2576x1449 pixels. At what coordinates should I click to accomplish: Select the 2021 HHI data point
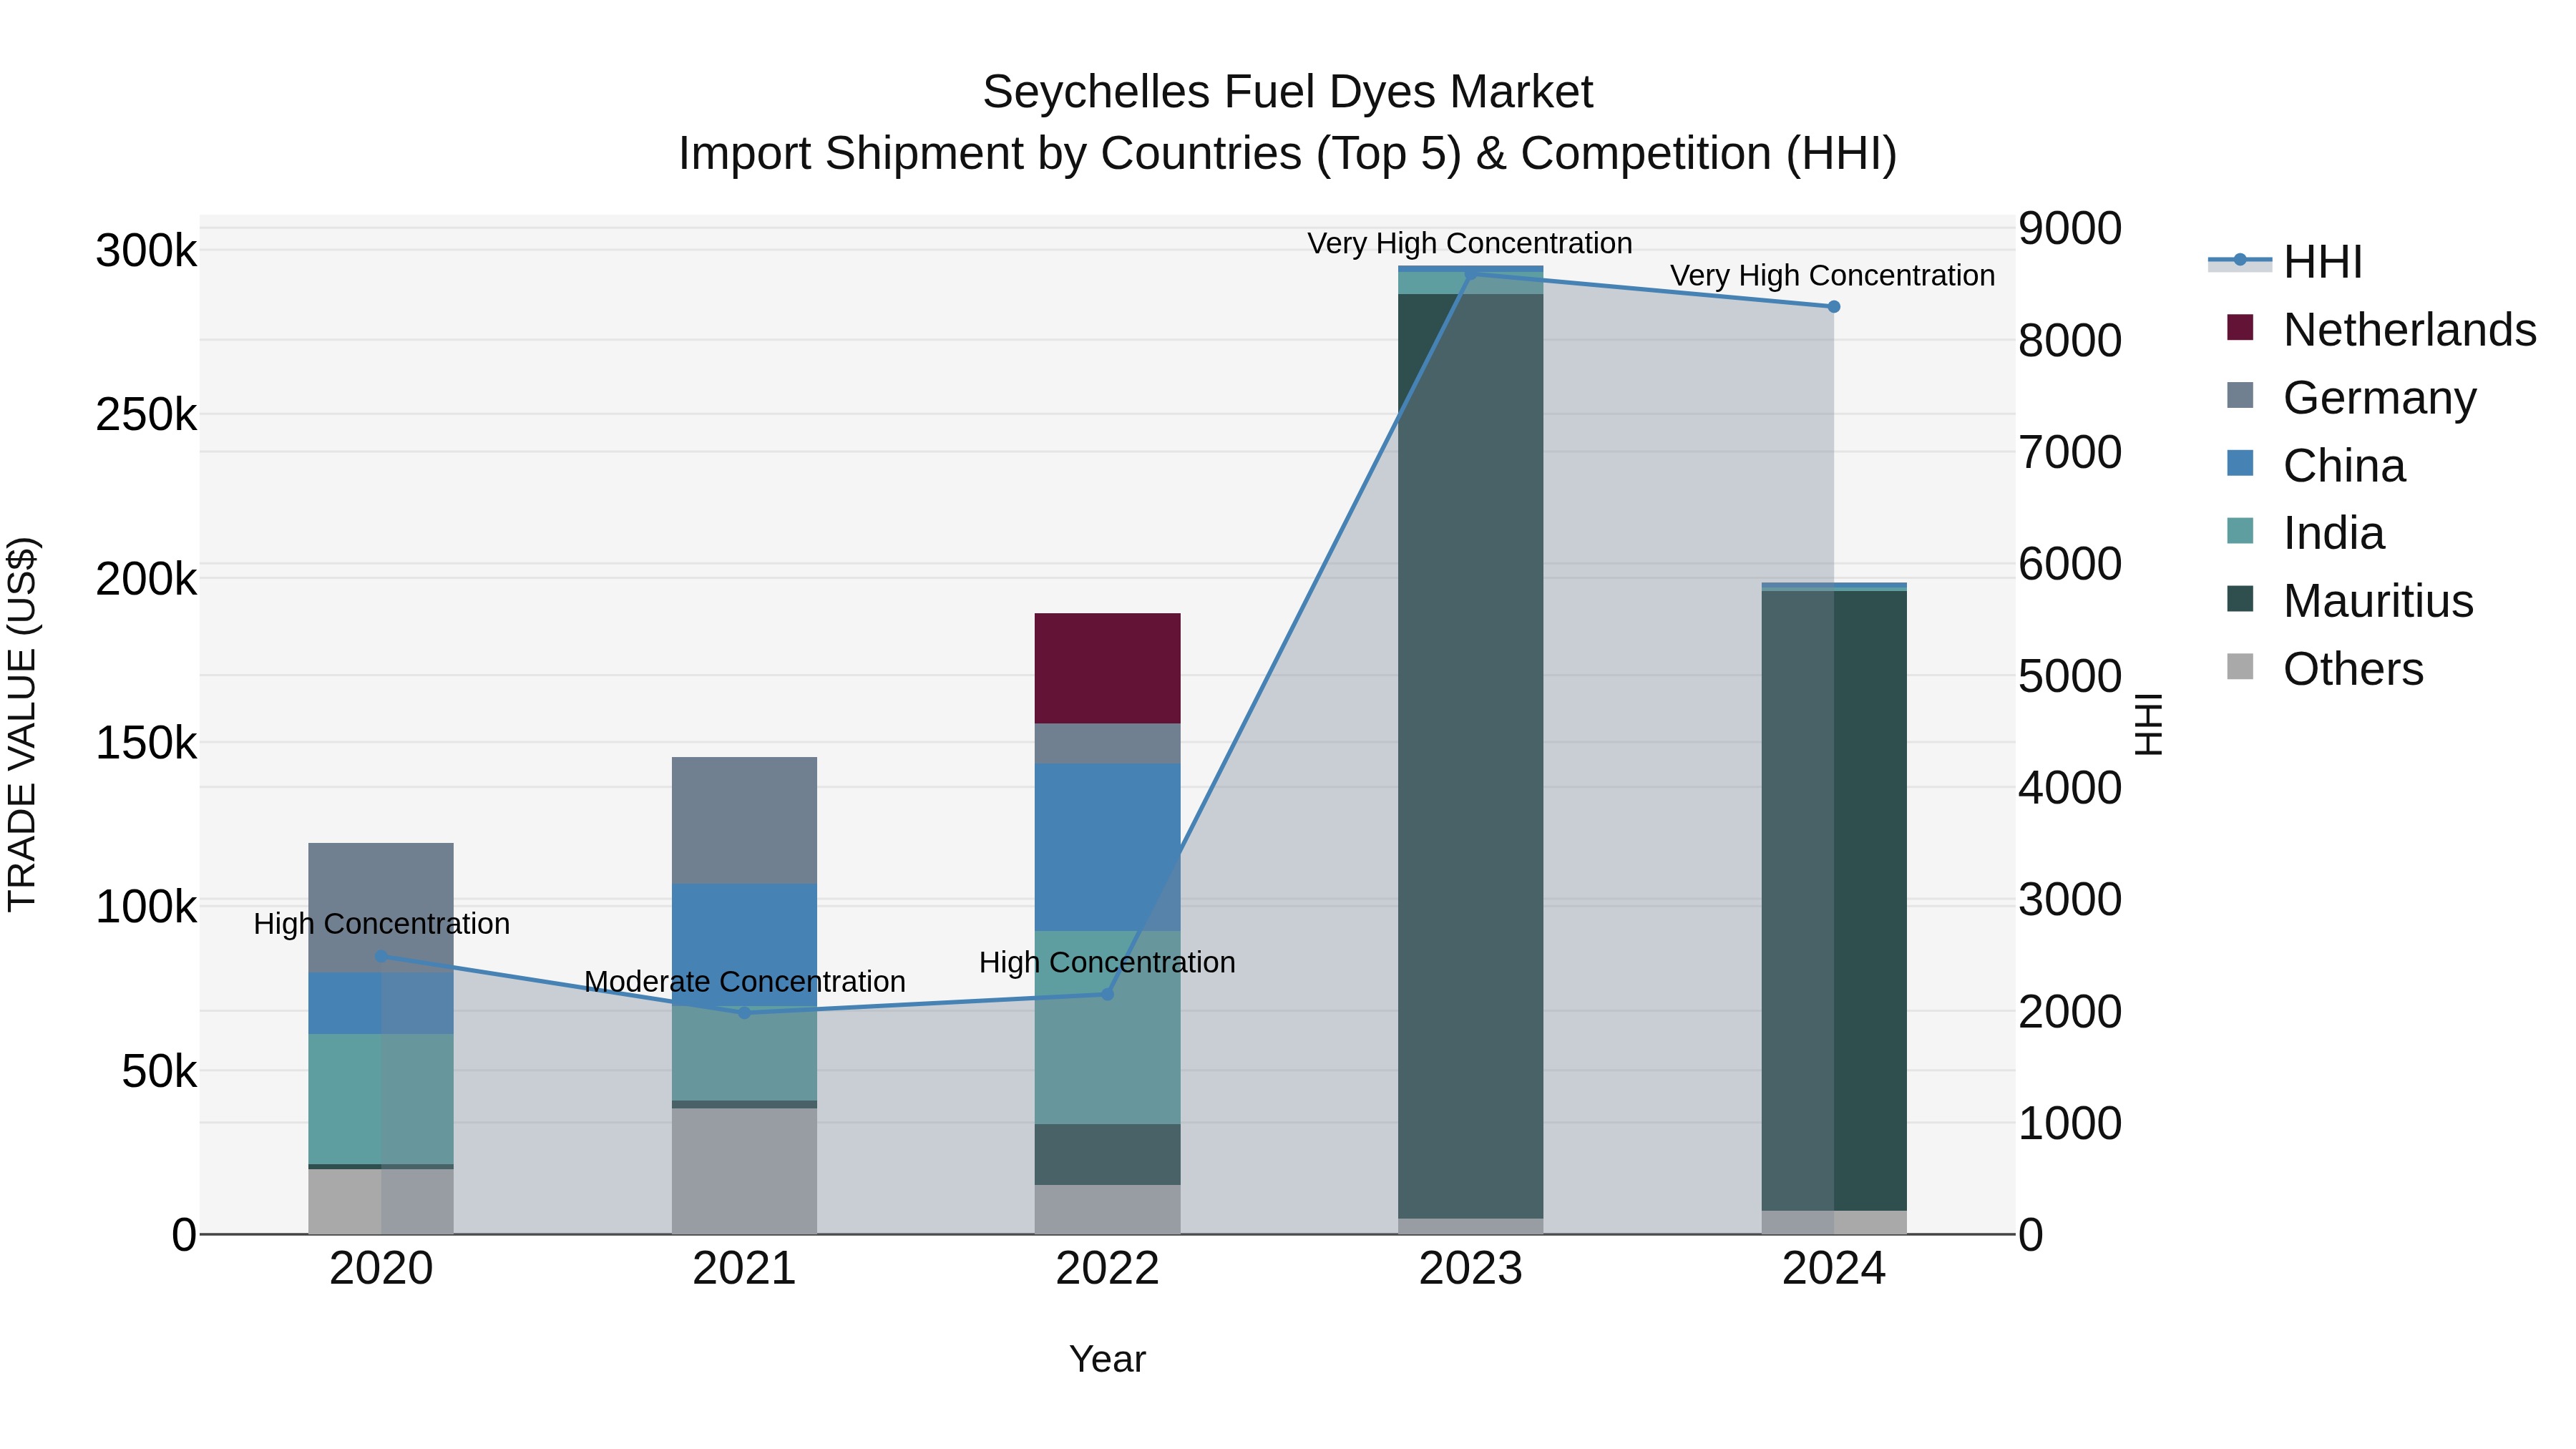[x=744, y=1013]
